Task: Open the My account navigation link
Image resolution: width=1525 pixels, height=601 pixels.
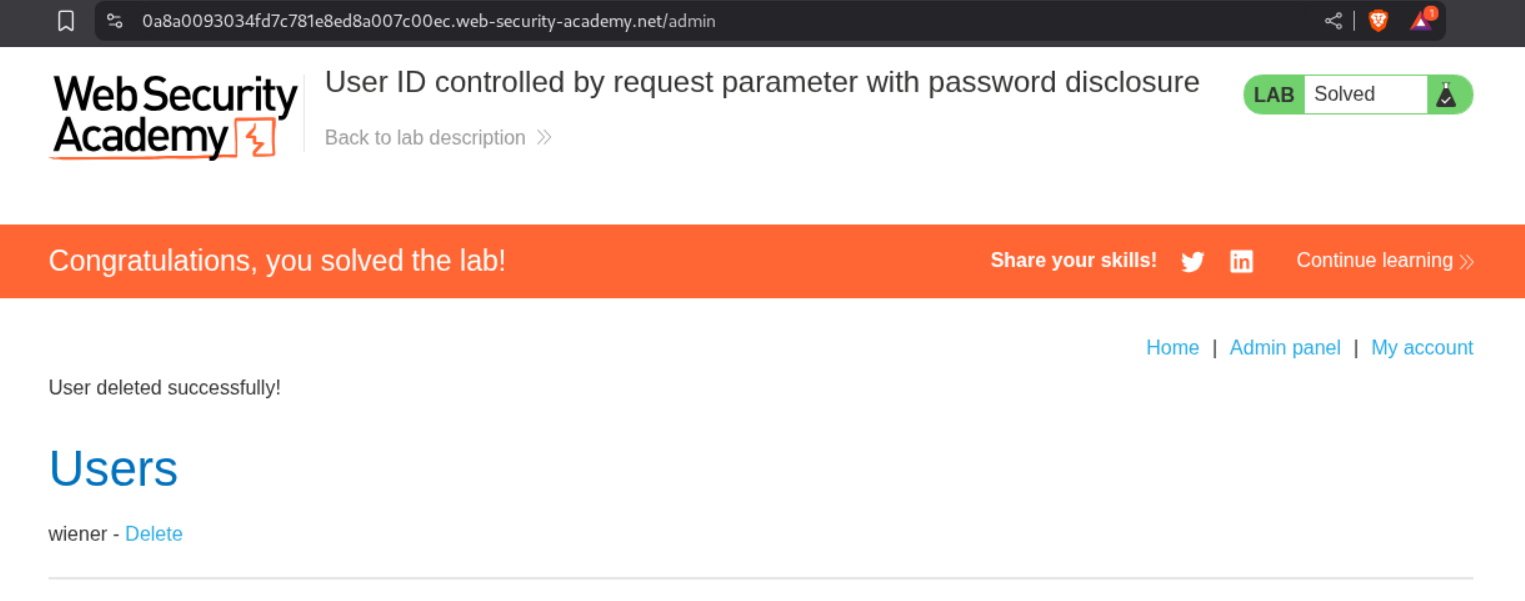Action: pyautogui.click(x=1422, y=348)
